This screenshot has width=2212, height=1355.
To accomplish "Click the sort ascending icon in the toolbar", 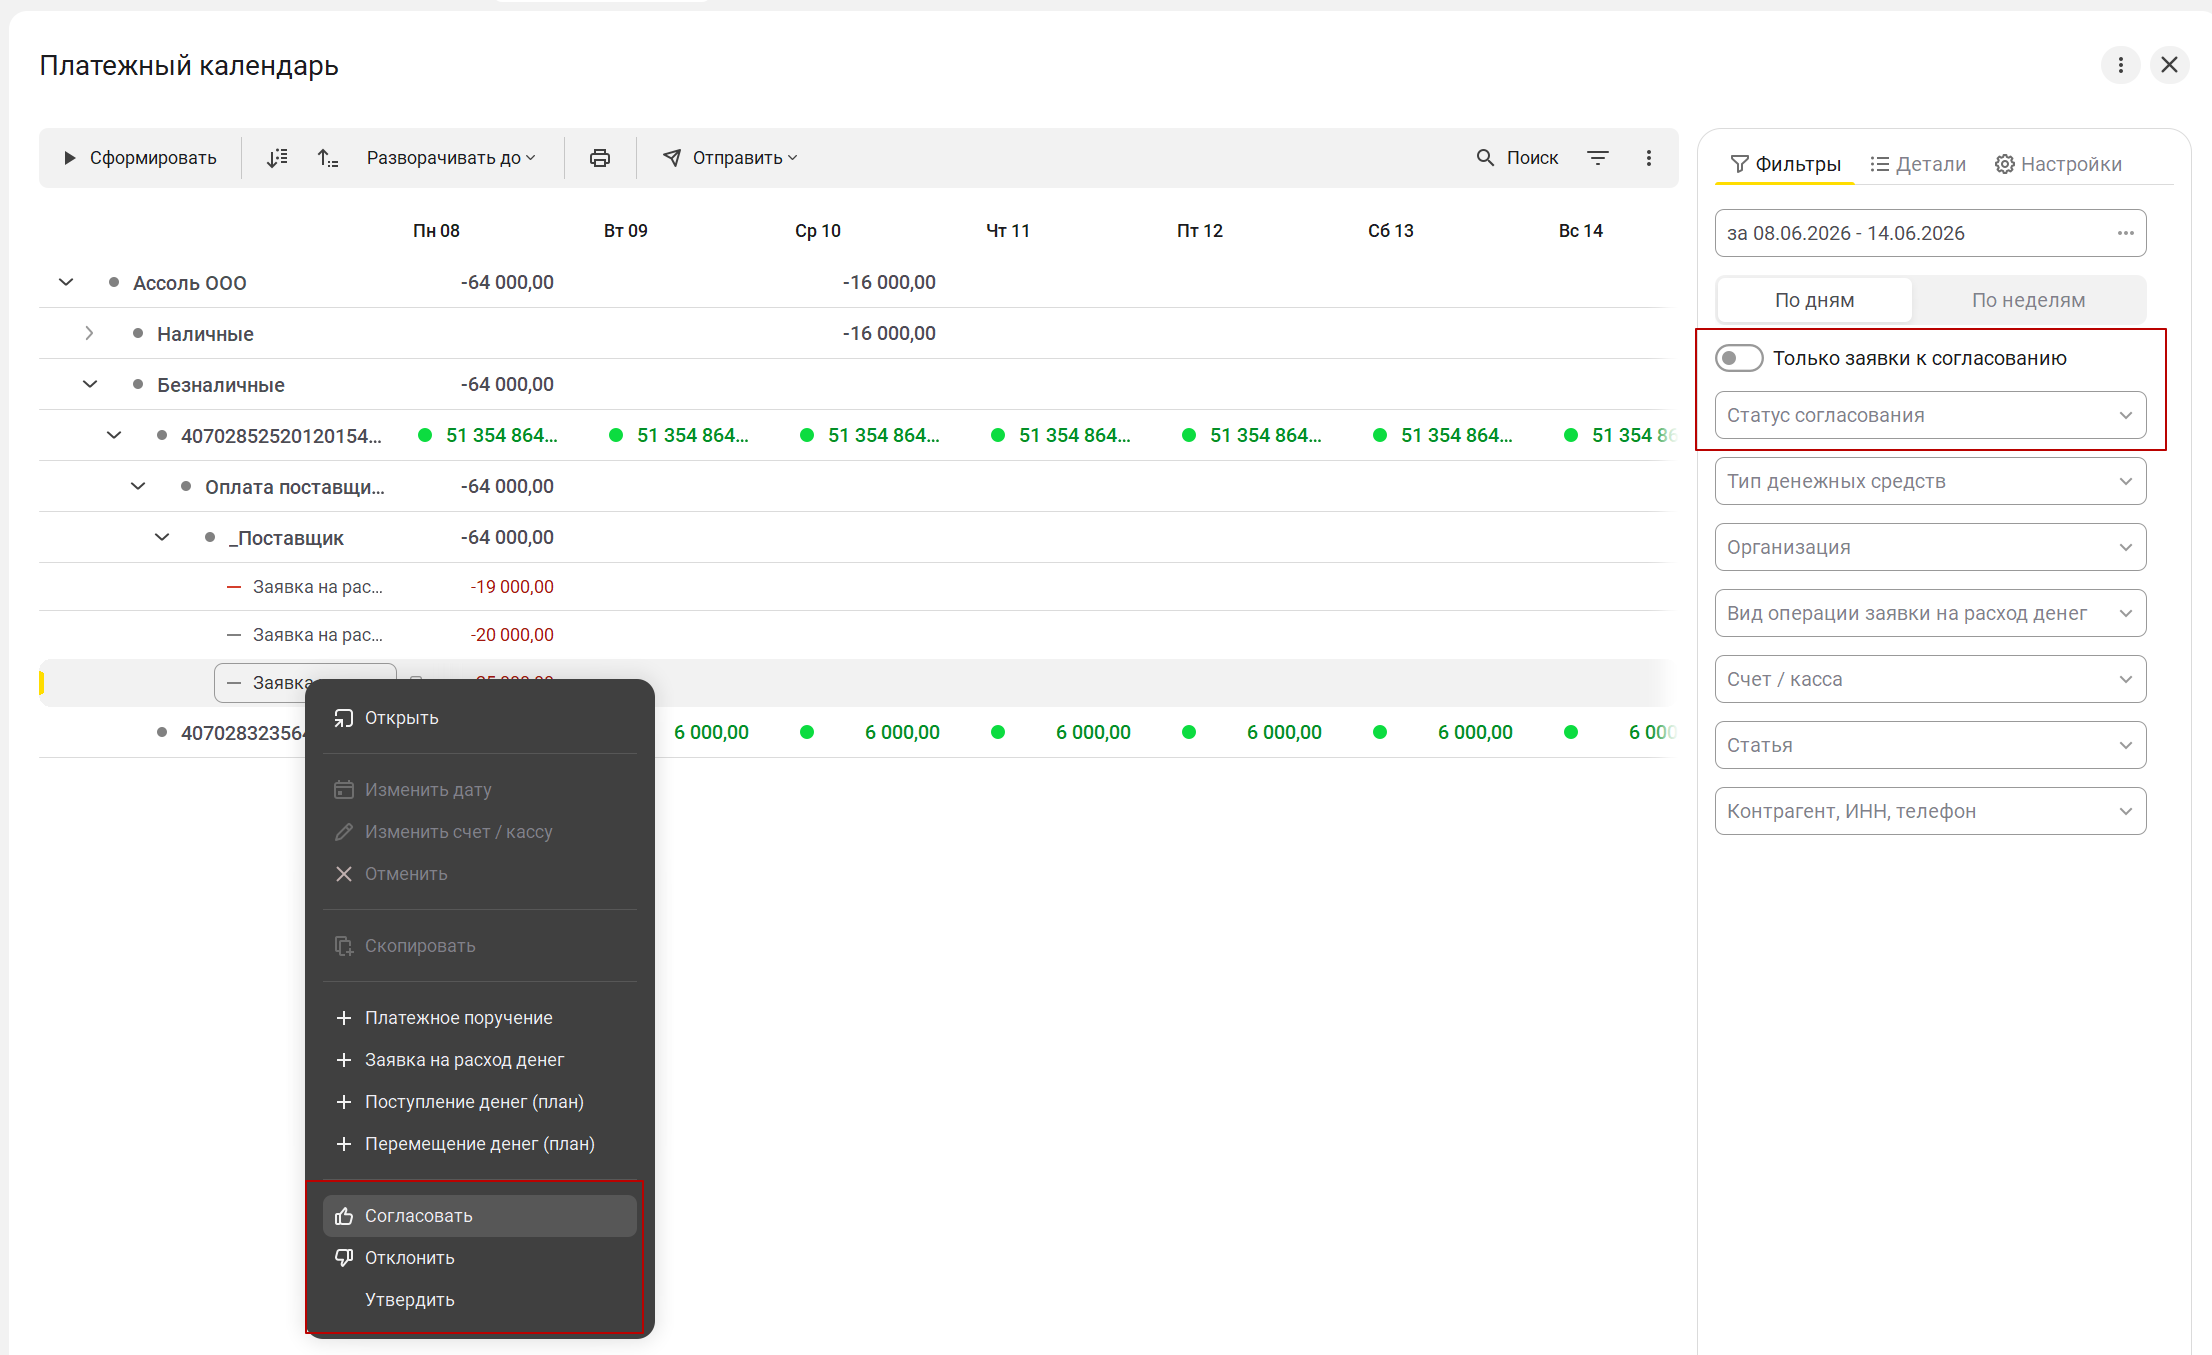I will click(x=327, y=158).
